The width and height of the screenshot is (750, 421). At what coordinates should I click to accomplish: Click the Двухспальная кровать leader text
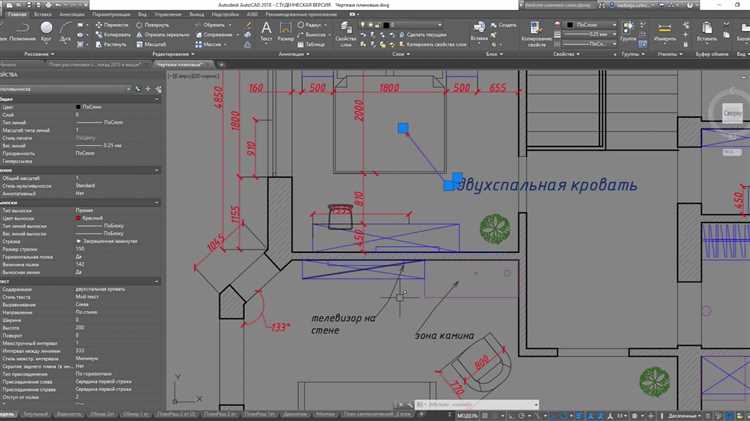547,185
